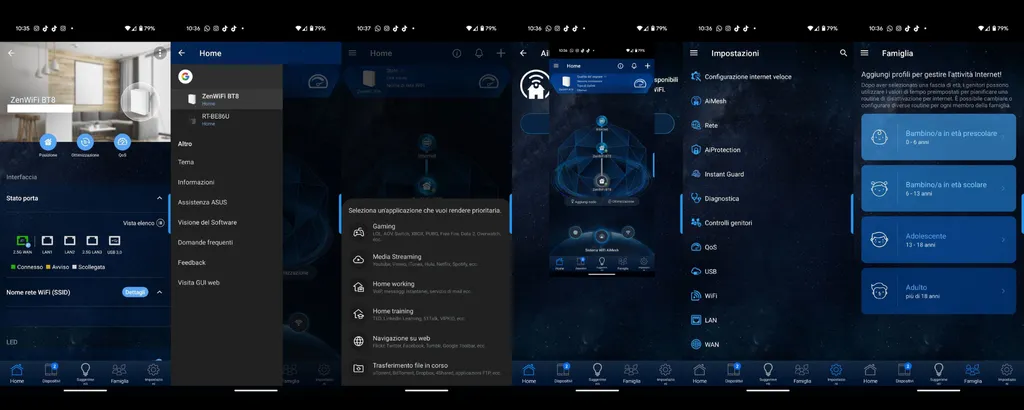
Task: Expand the Adolescente 13-18 anni card
Action: [938, 240]
